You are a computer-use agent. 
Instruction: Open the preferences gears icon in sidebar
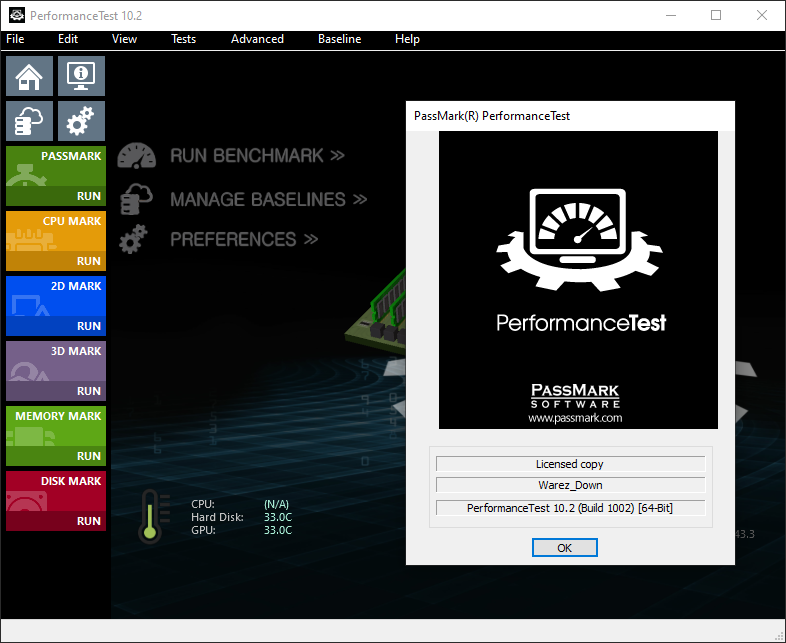pyautogui.click(x=81, y=121)
